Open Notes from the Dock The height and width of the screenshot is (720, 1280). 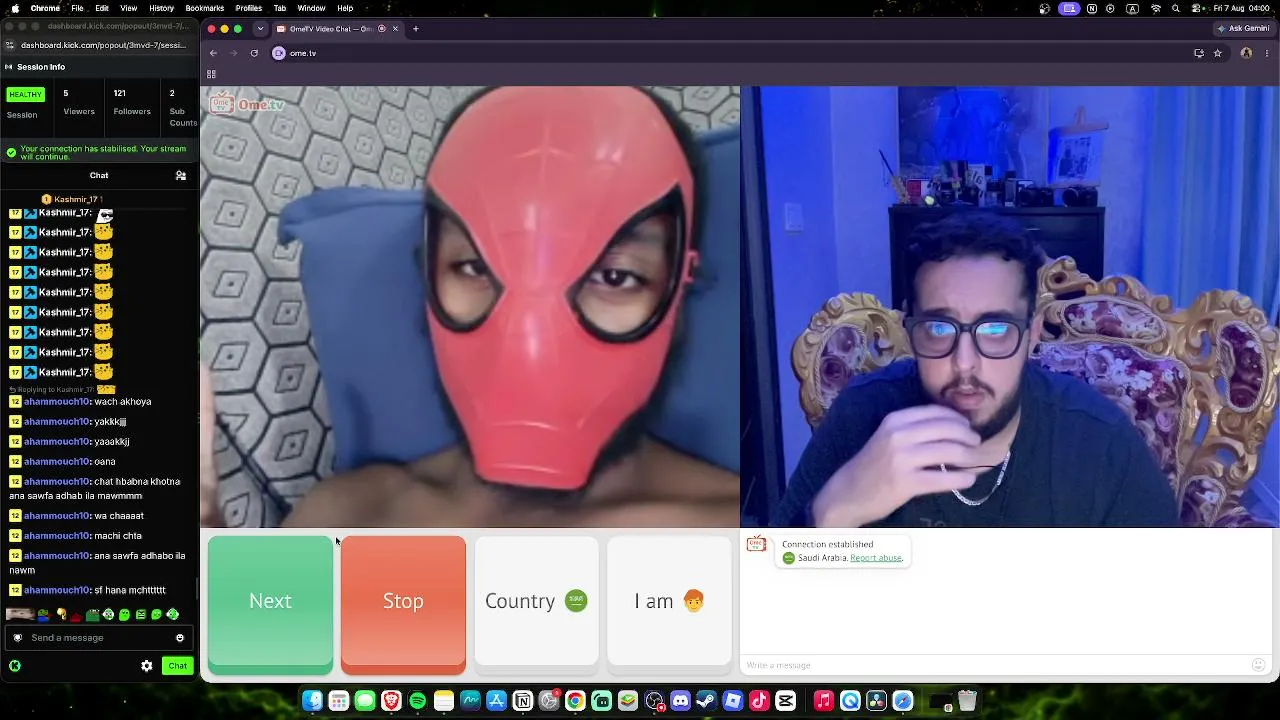click(x=444, y=701)
